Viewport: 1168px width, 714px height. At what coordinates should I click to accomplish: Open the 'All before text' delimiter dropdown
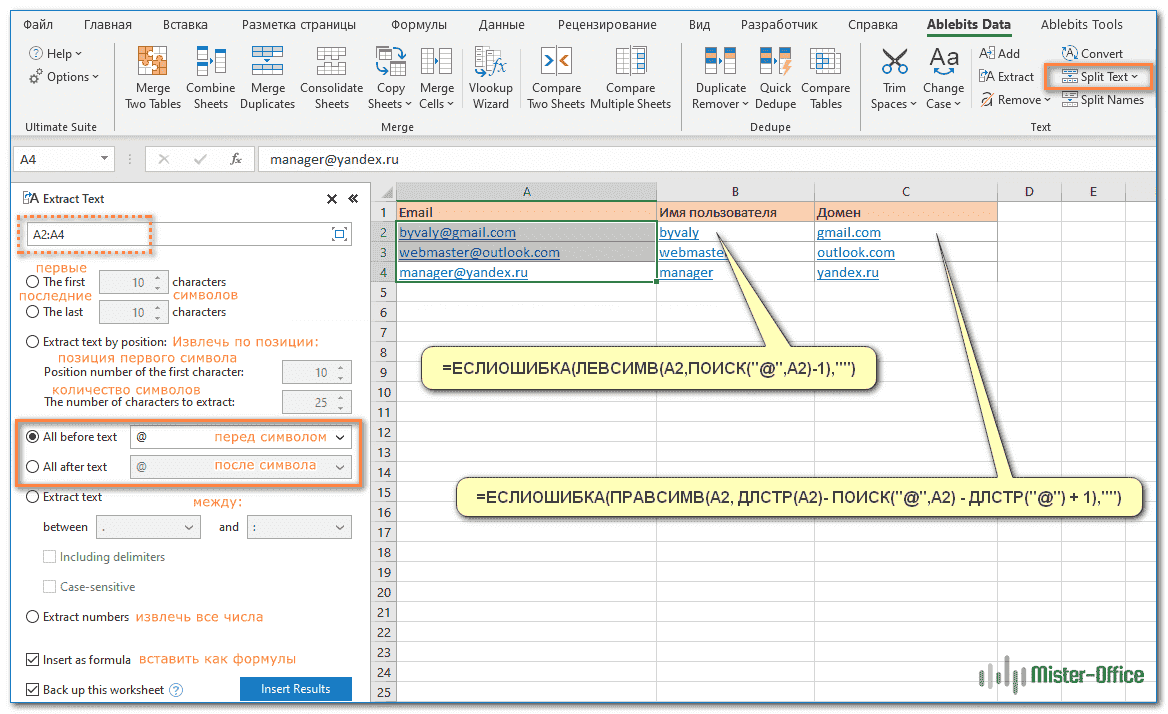tap(342, 438)
